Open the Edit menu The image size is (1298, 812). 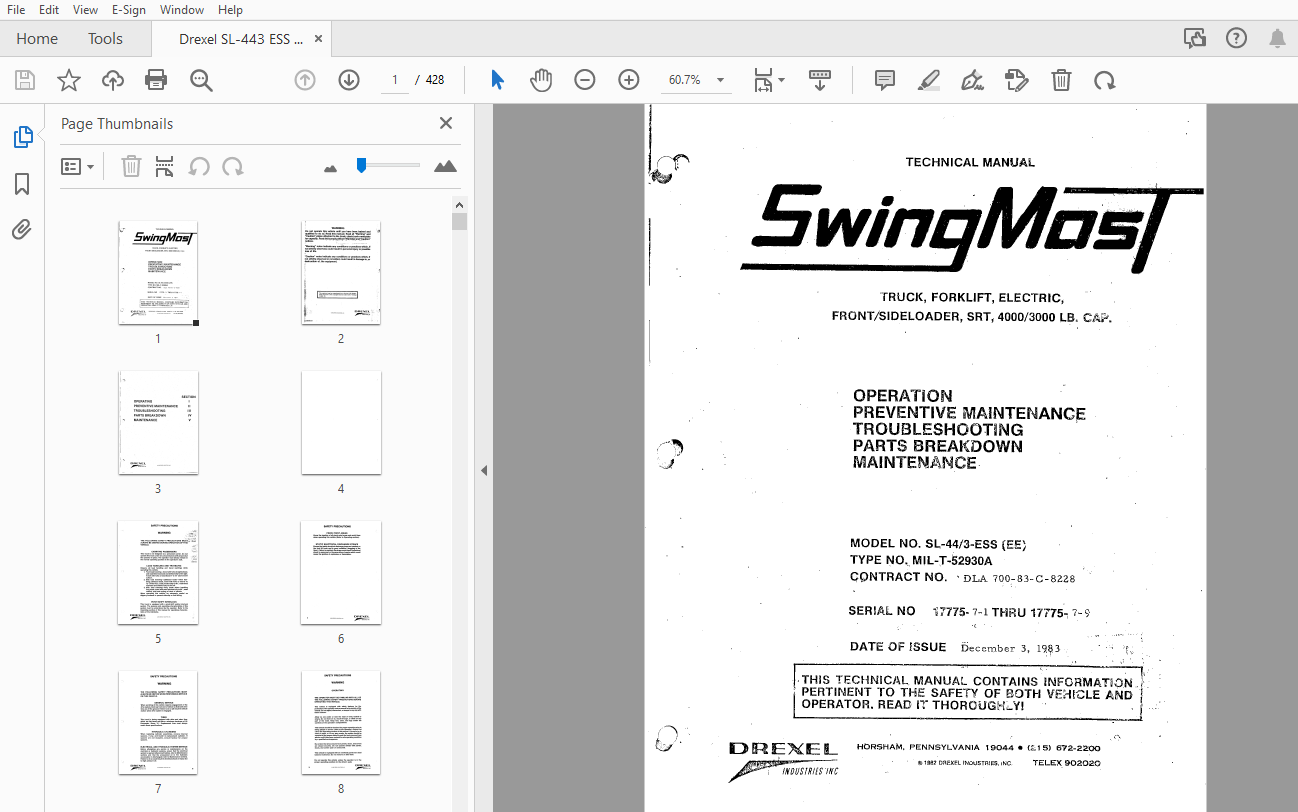pyautogui.click(x=49, y=10)
